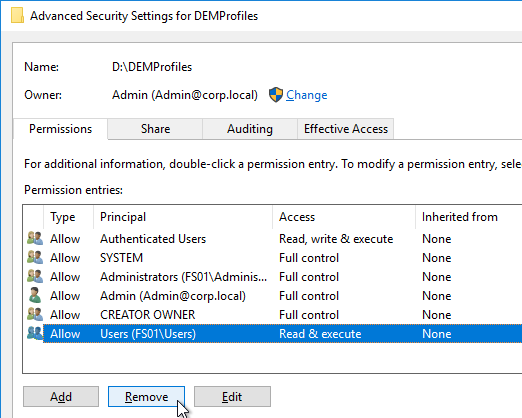Click the UAC shield icon beside Change

click(276, 95)
